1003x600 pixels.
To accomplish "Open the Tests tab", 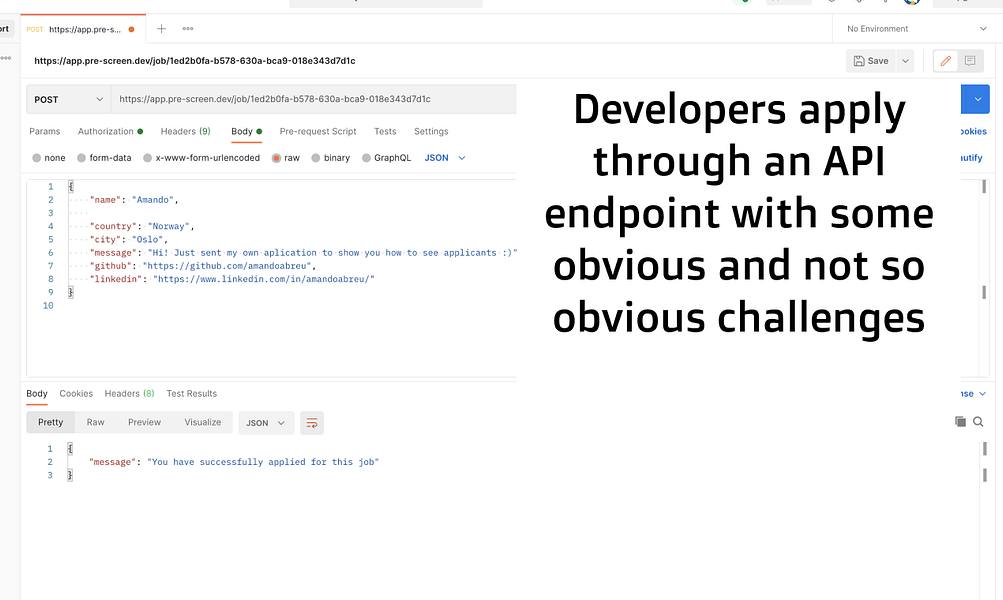I will (385, 131).
